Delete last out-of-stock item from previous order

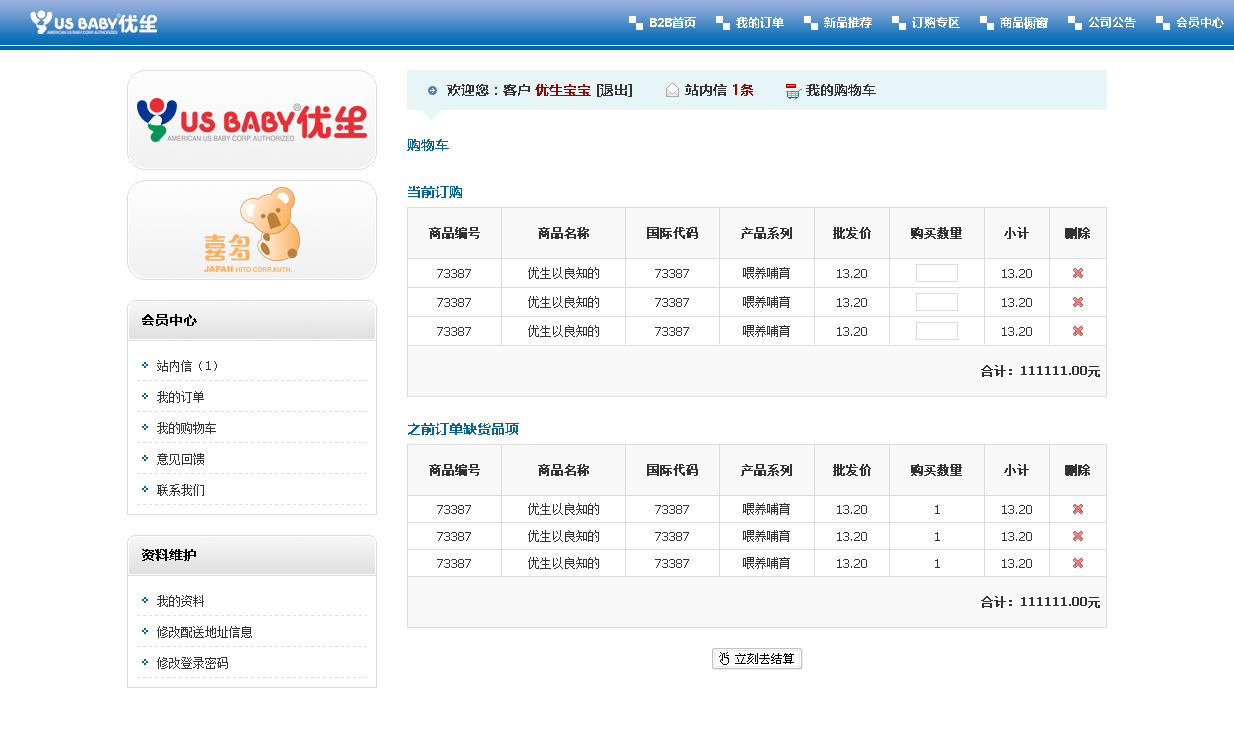[1077, 563]
